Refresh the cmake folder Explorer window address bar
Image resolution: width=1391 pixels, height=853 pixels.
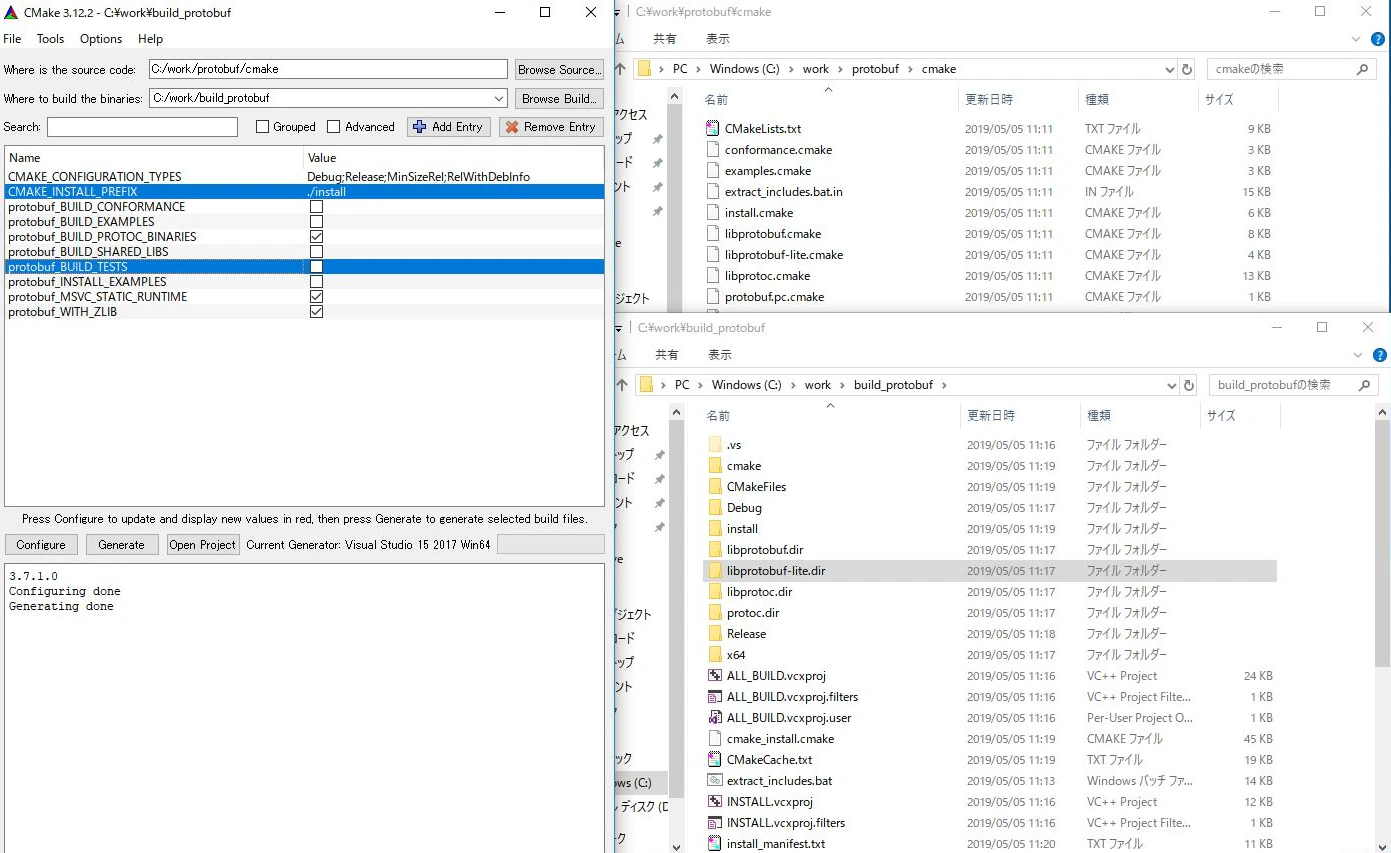(1187, 69)
